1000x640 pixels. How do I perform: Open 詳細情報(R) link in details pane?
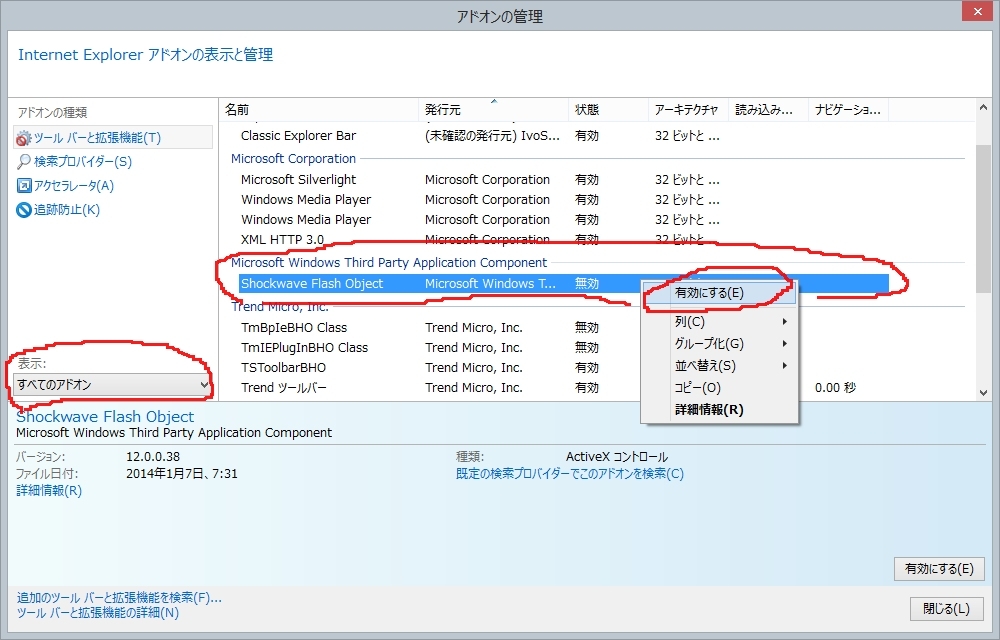click(x=49, y=490)
